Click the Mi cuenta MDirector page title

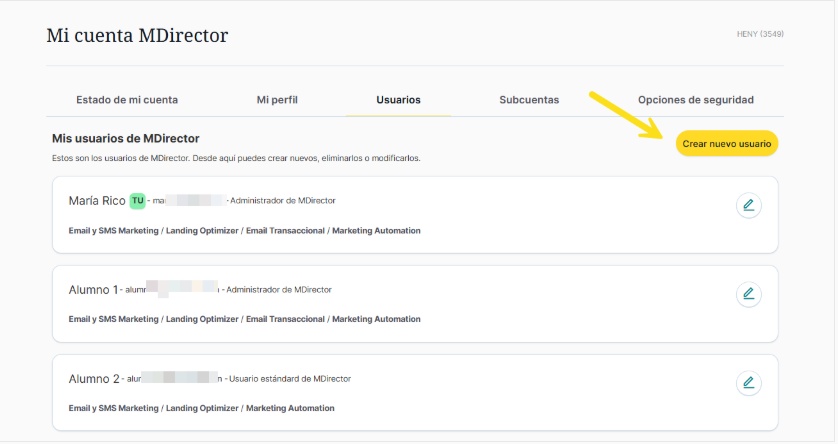[137, 36]
